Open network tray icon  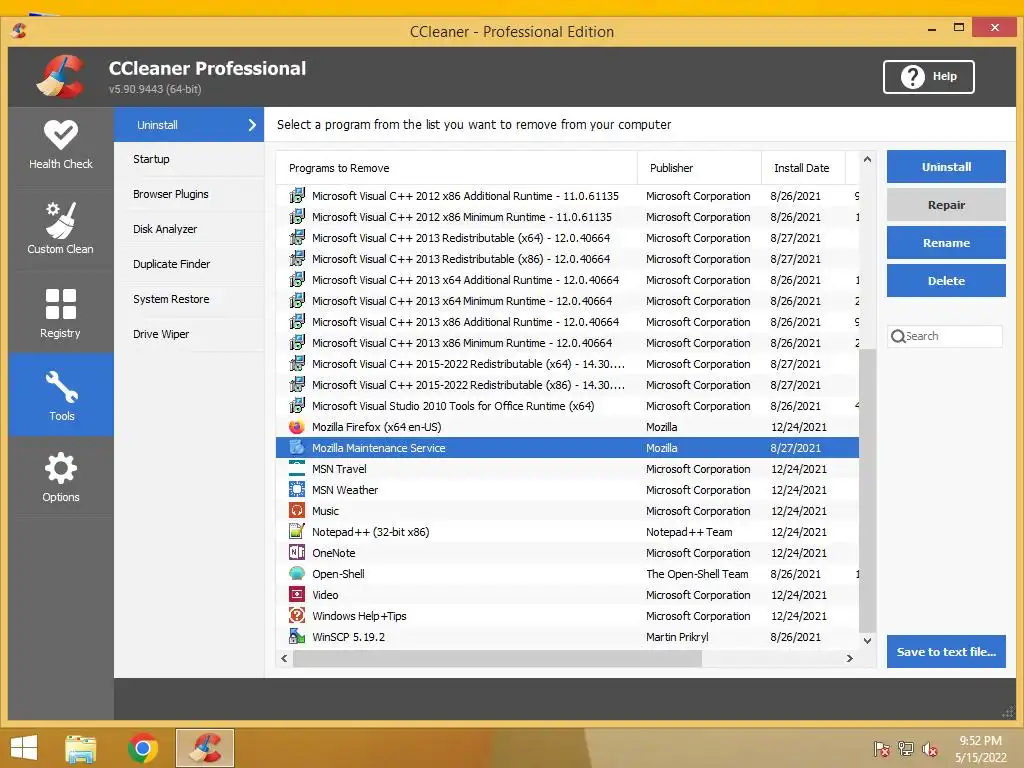(x=906, y=749)
